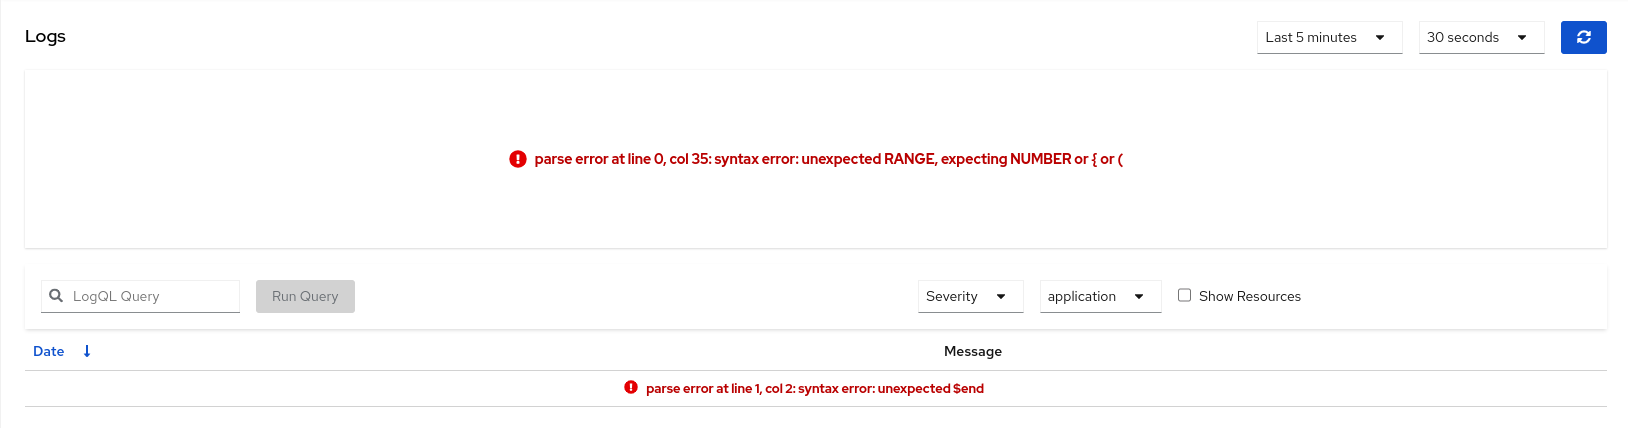Image resolution: width=1628 pixels, height=428 pixels.
Task: Click the blue refresh icon button
Action: coord(1583,37)
